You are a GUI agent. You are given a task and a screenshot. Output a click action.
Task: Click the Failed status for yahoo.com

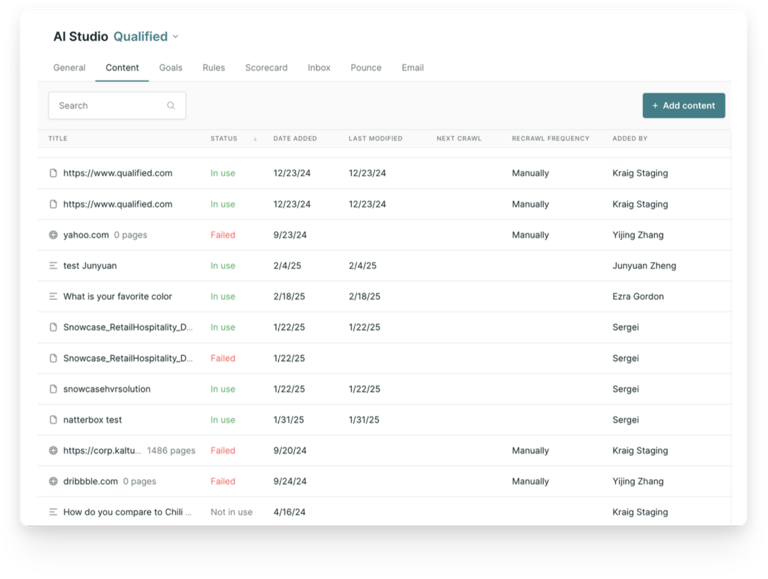(223, 235)
